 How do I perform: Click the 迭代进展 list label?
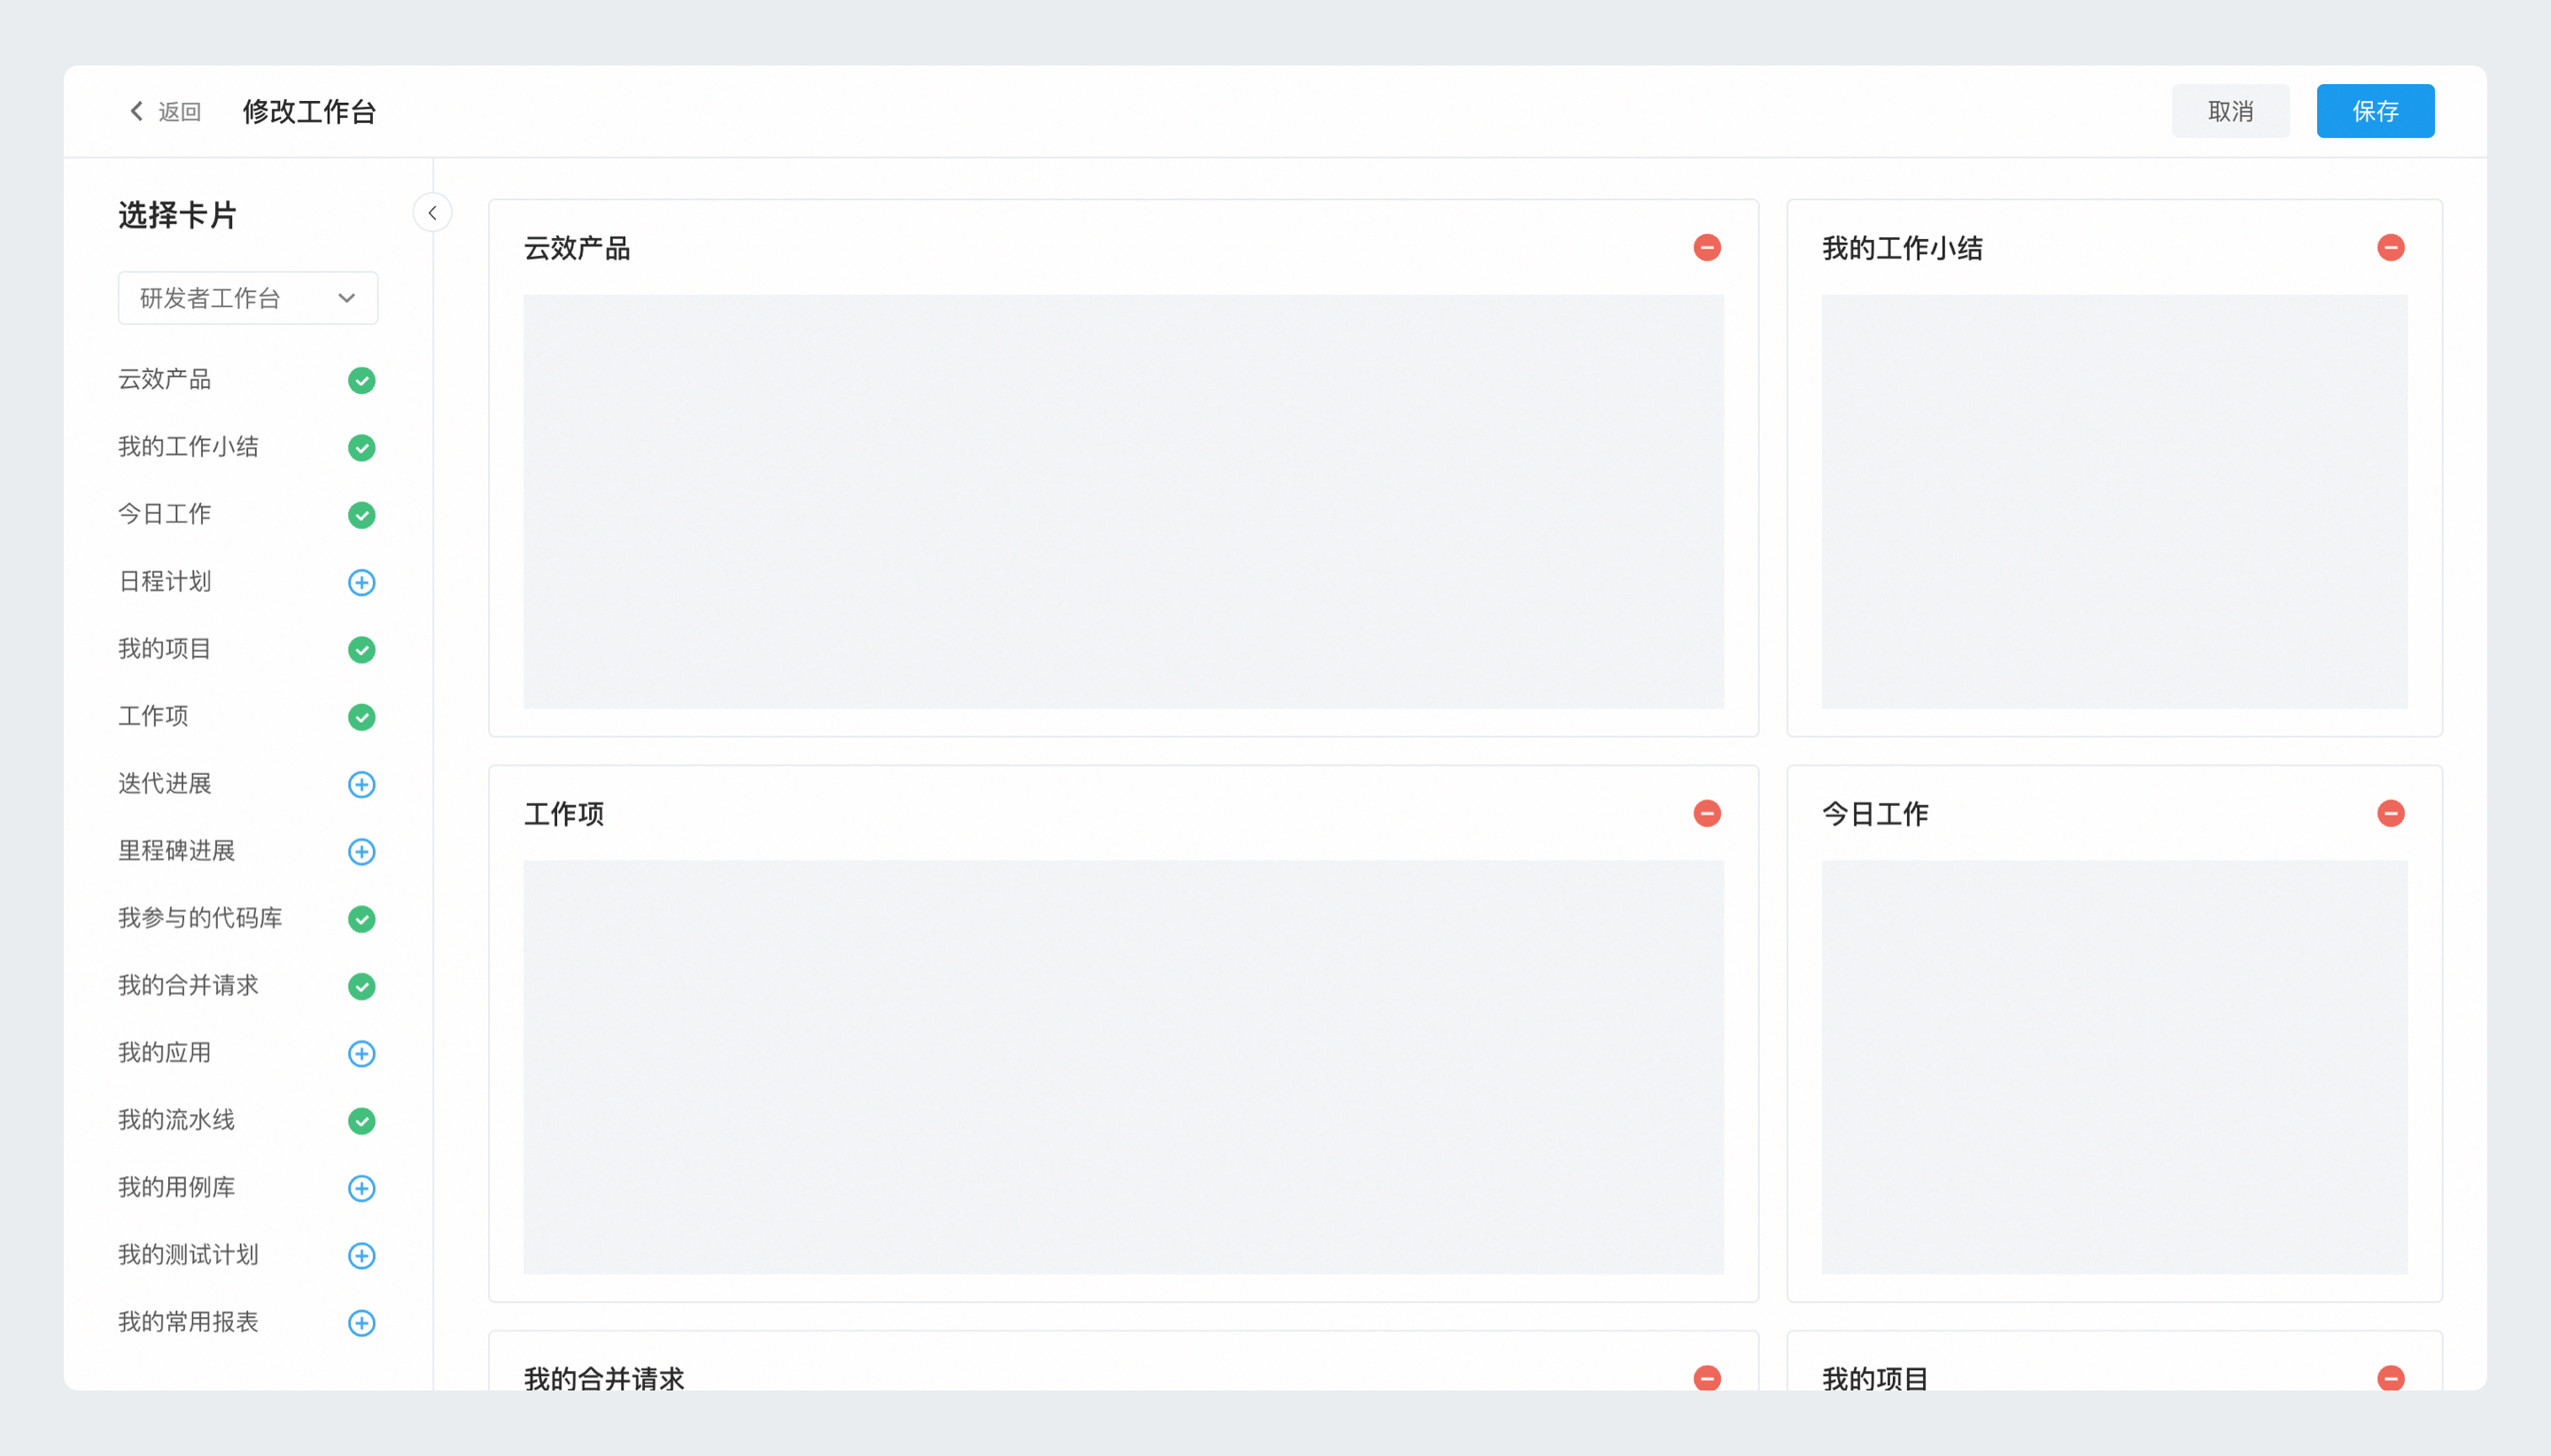click(x=165, y=783)
